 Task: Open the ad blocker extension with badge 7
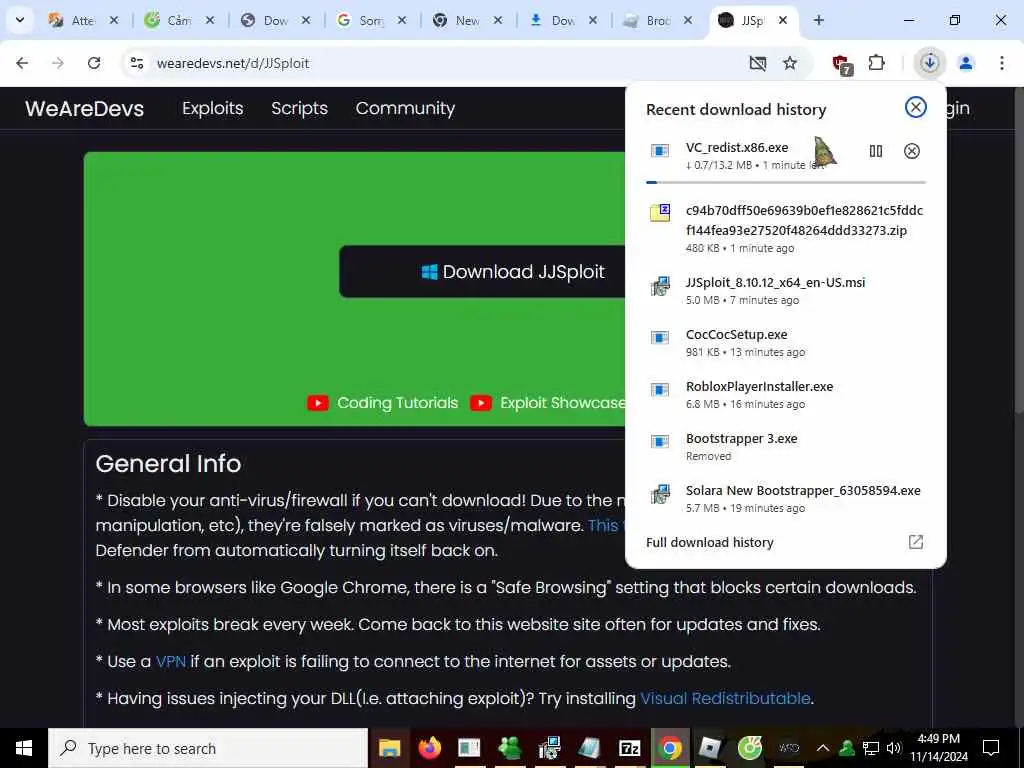(842, 64)
